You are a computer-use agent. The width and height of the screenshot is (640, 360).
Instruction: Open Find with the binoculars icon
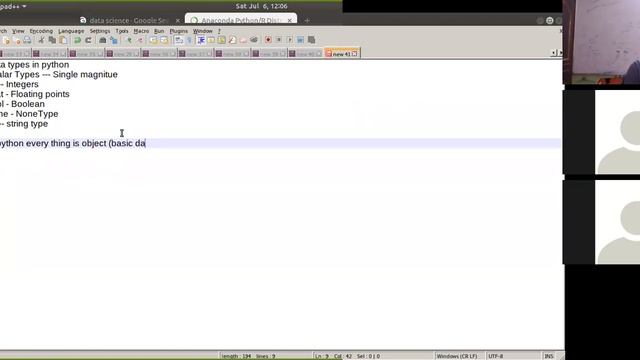click(102, 40)
